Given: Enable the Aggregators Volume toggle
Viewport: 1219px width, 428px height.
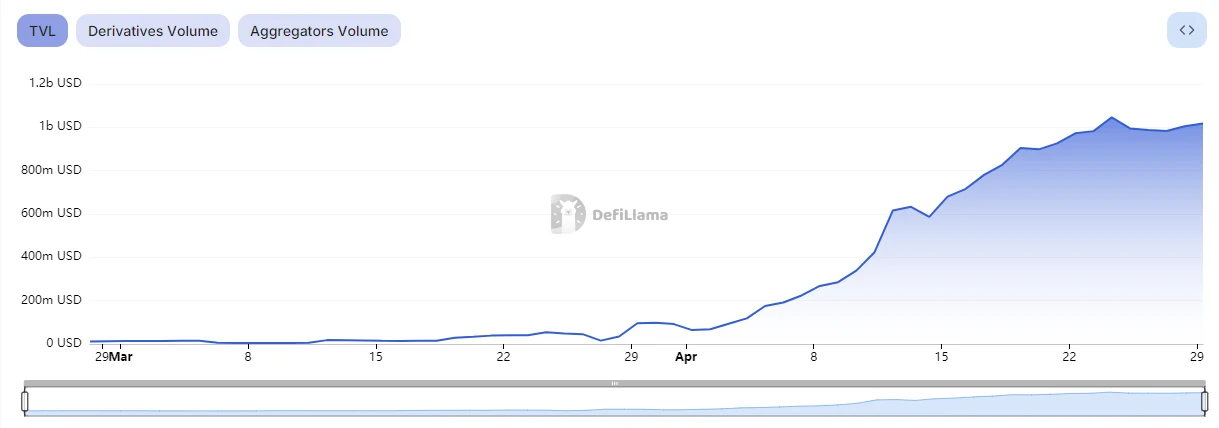Looking at the screenshot, I should point(319,31).
